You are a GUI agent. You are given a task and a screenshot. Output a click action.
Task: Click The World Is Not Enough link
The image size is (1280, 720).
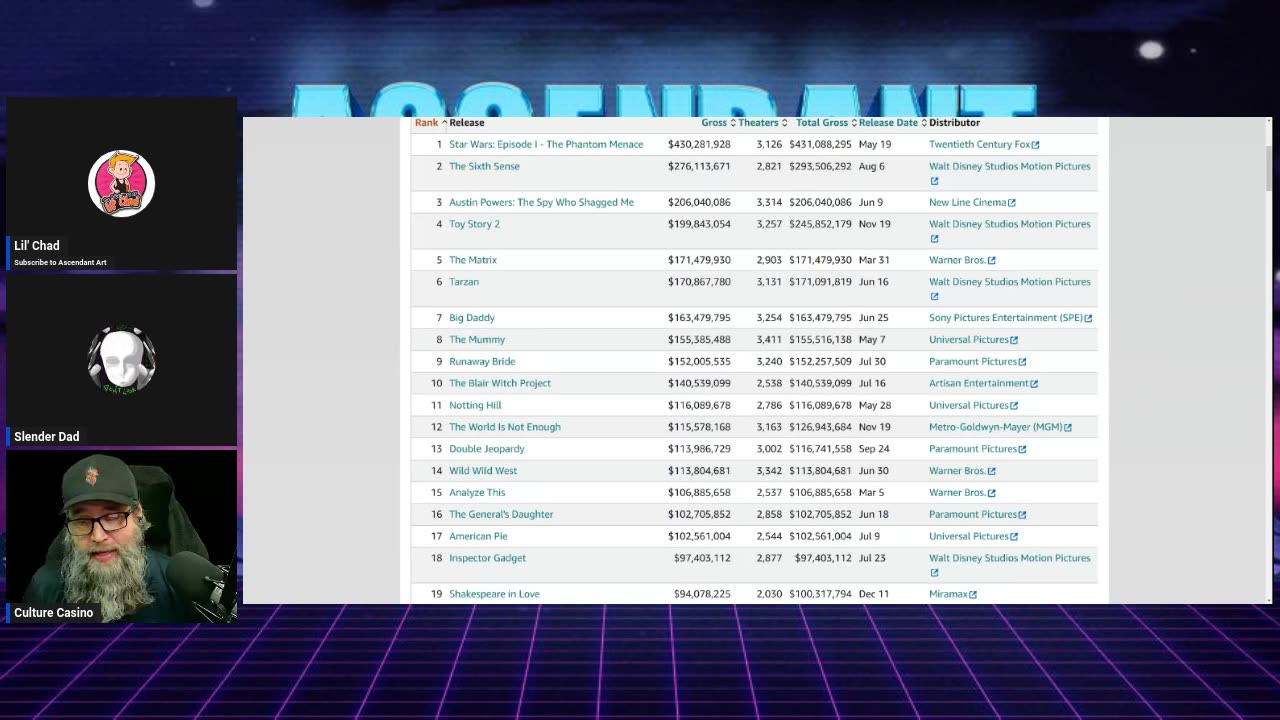coord(505,428)
